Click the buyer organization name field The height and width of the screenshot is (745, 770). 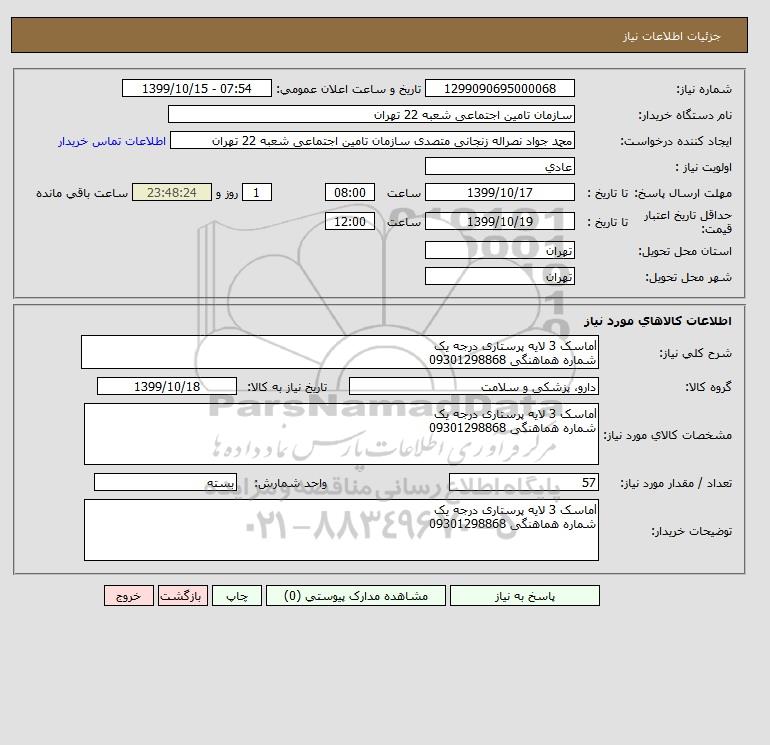371,114
